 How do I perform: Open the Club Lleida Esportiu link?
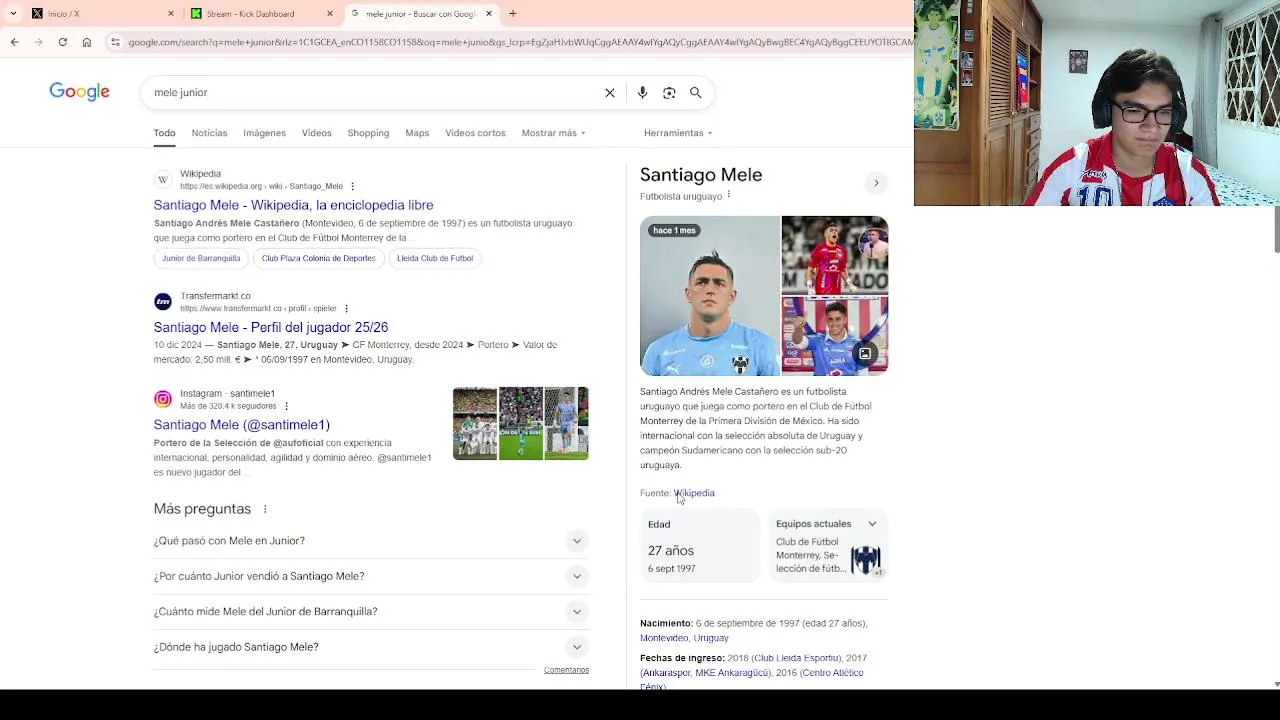797,658
